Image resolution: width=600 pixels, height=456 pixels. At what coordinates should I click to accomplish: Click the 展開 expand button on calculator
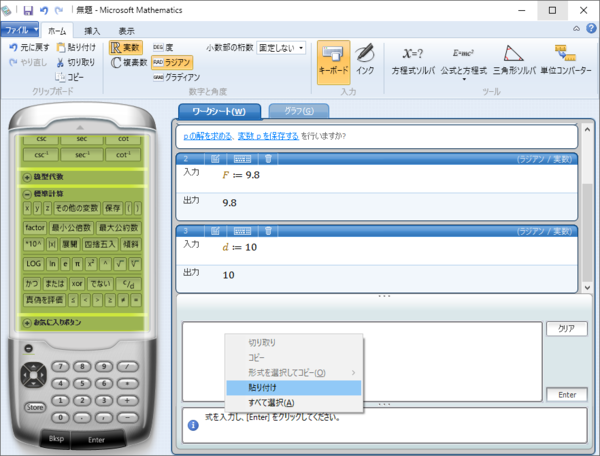click(x=70, y=244)
